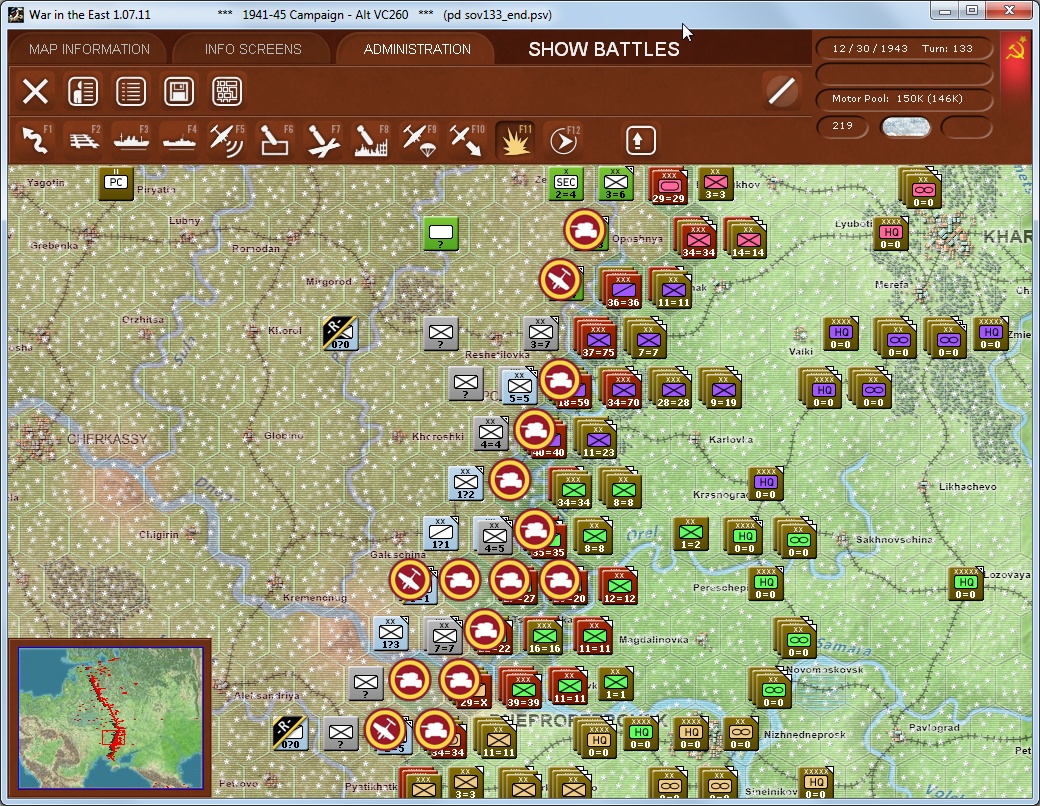Click the Karlovka town label

(730, 439)
